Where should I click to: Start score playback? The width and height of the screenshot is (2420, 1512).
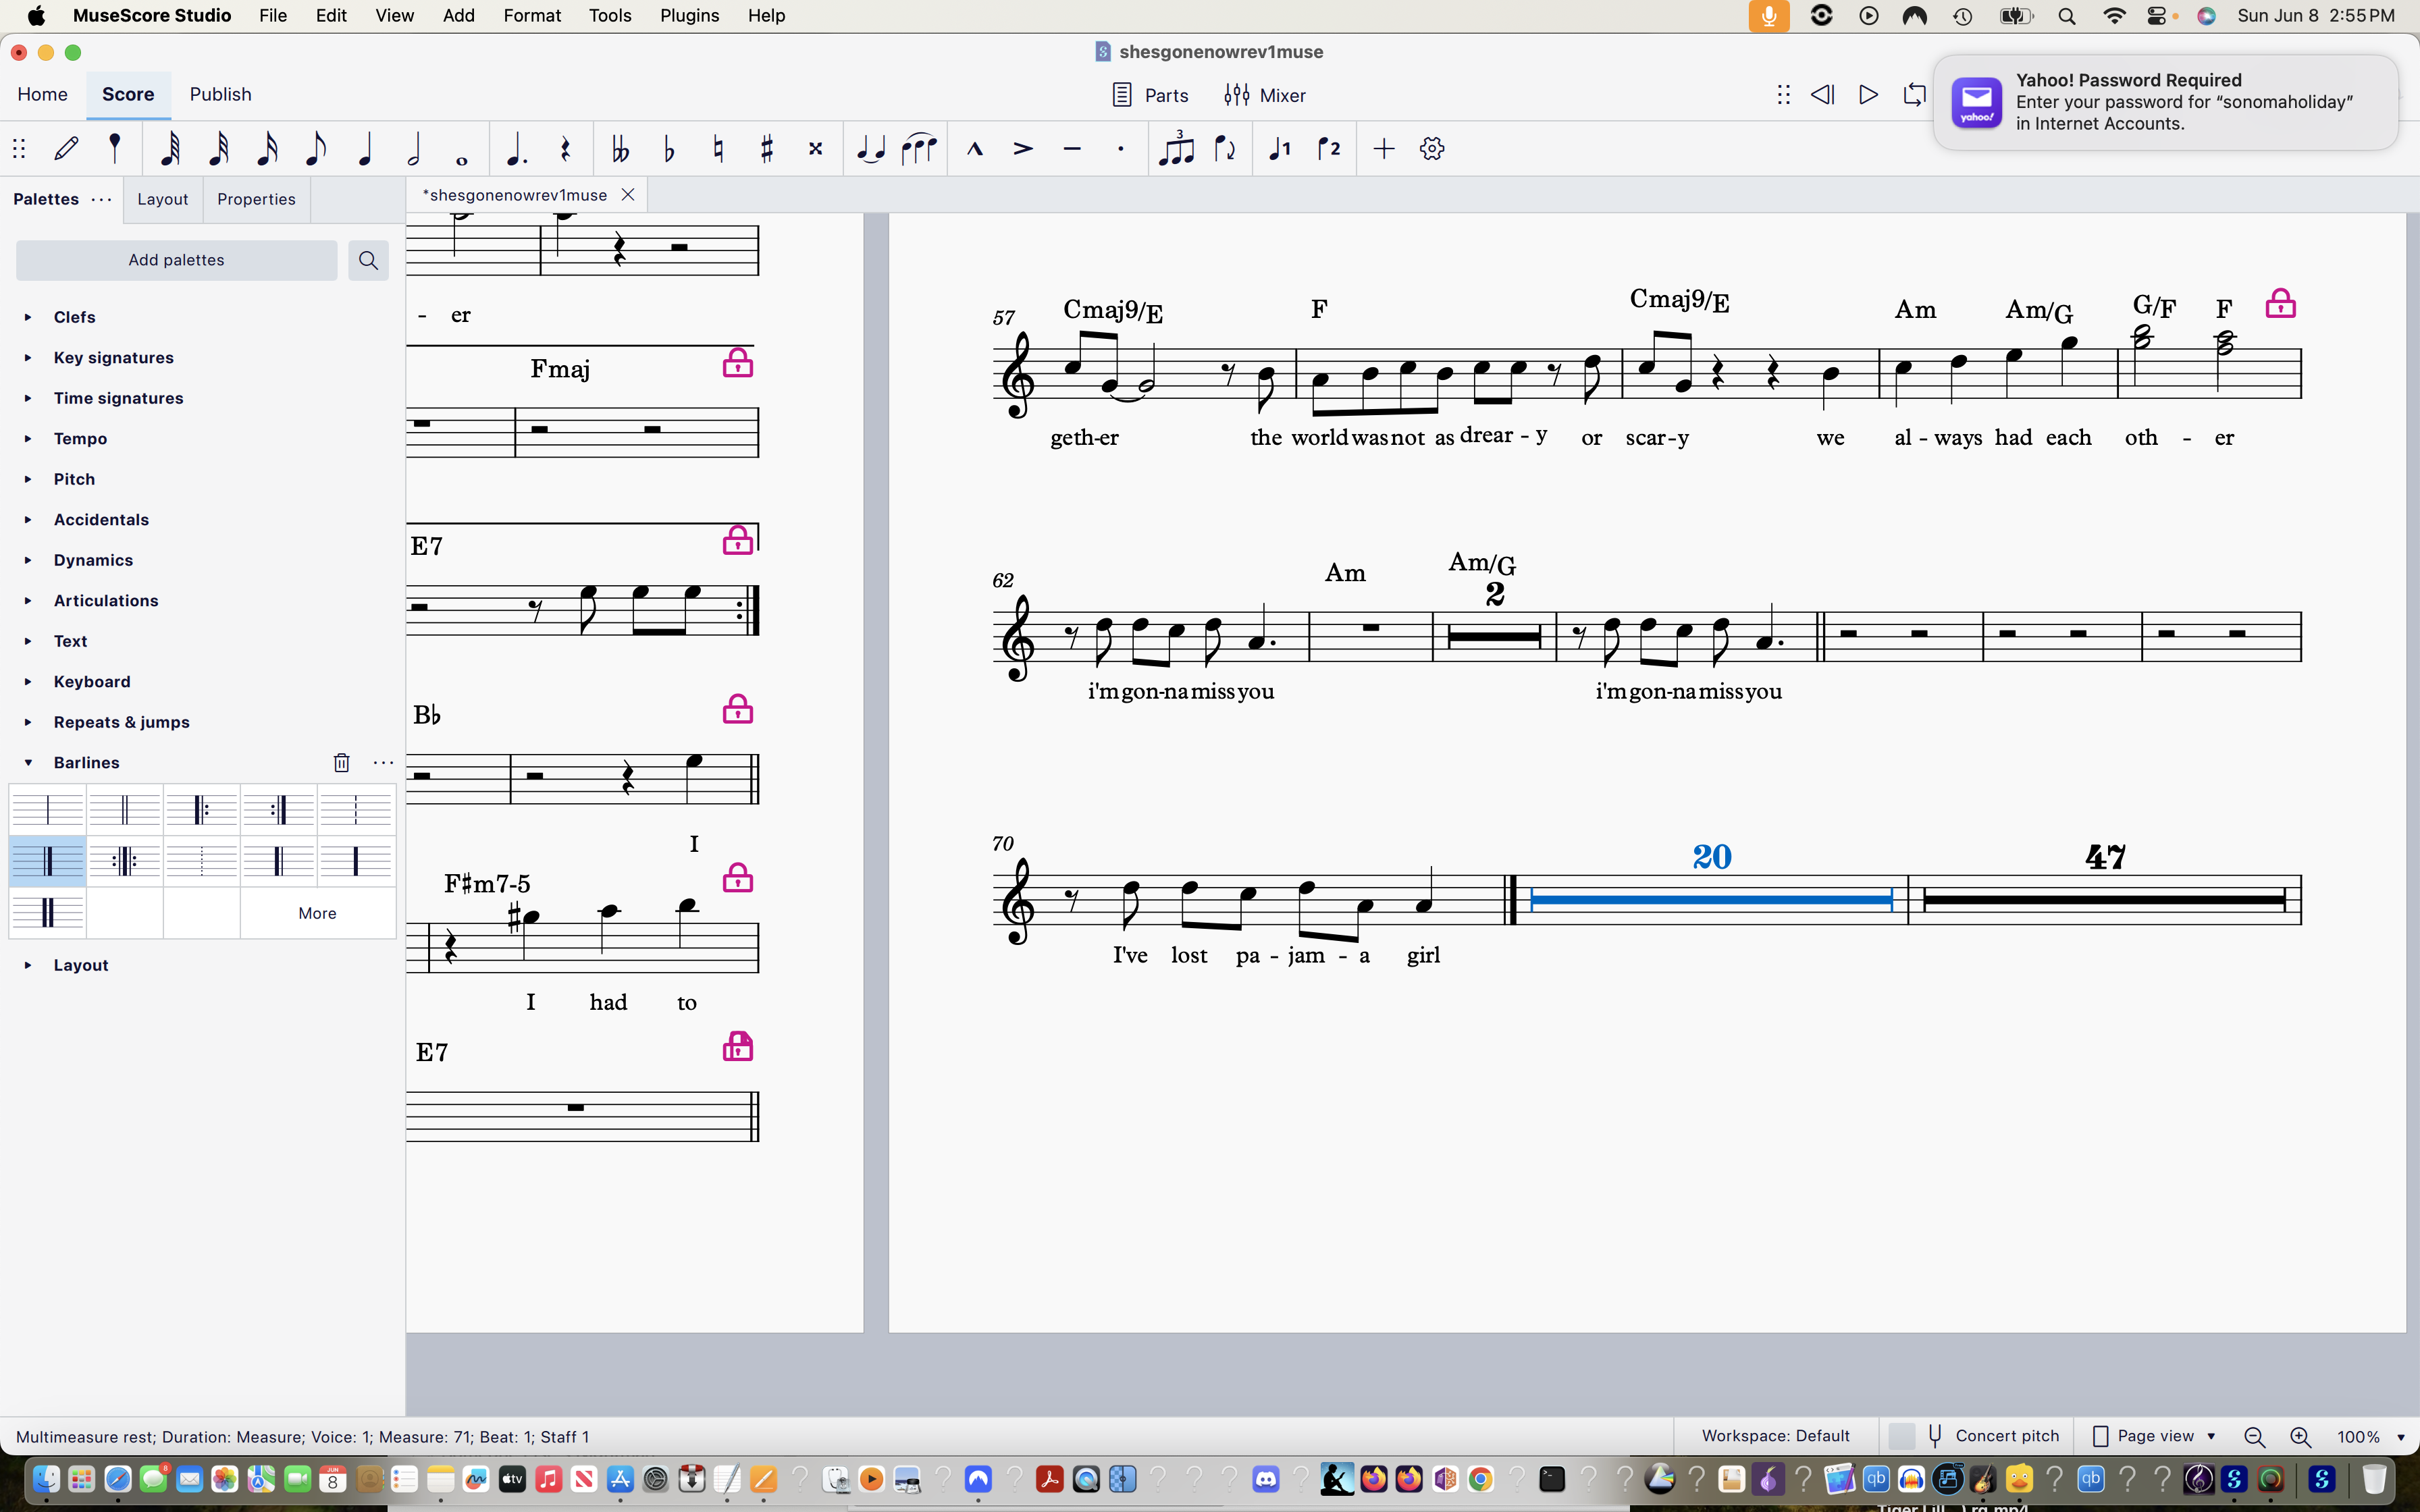point(1868,95)
